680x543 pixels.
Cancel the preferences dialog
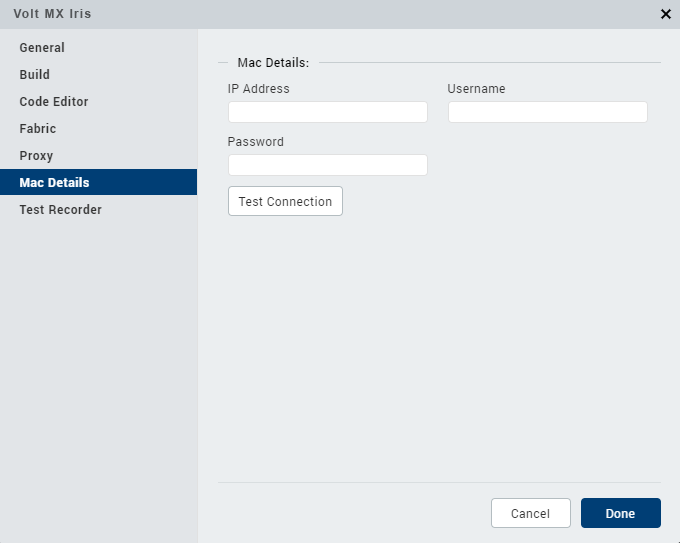530,513
